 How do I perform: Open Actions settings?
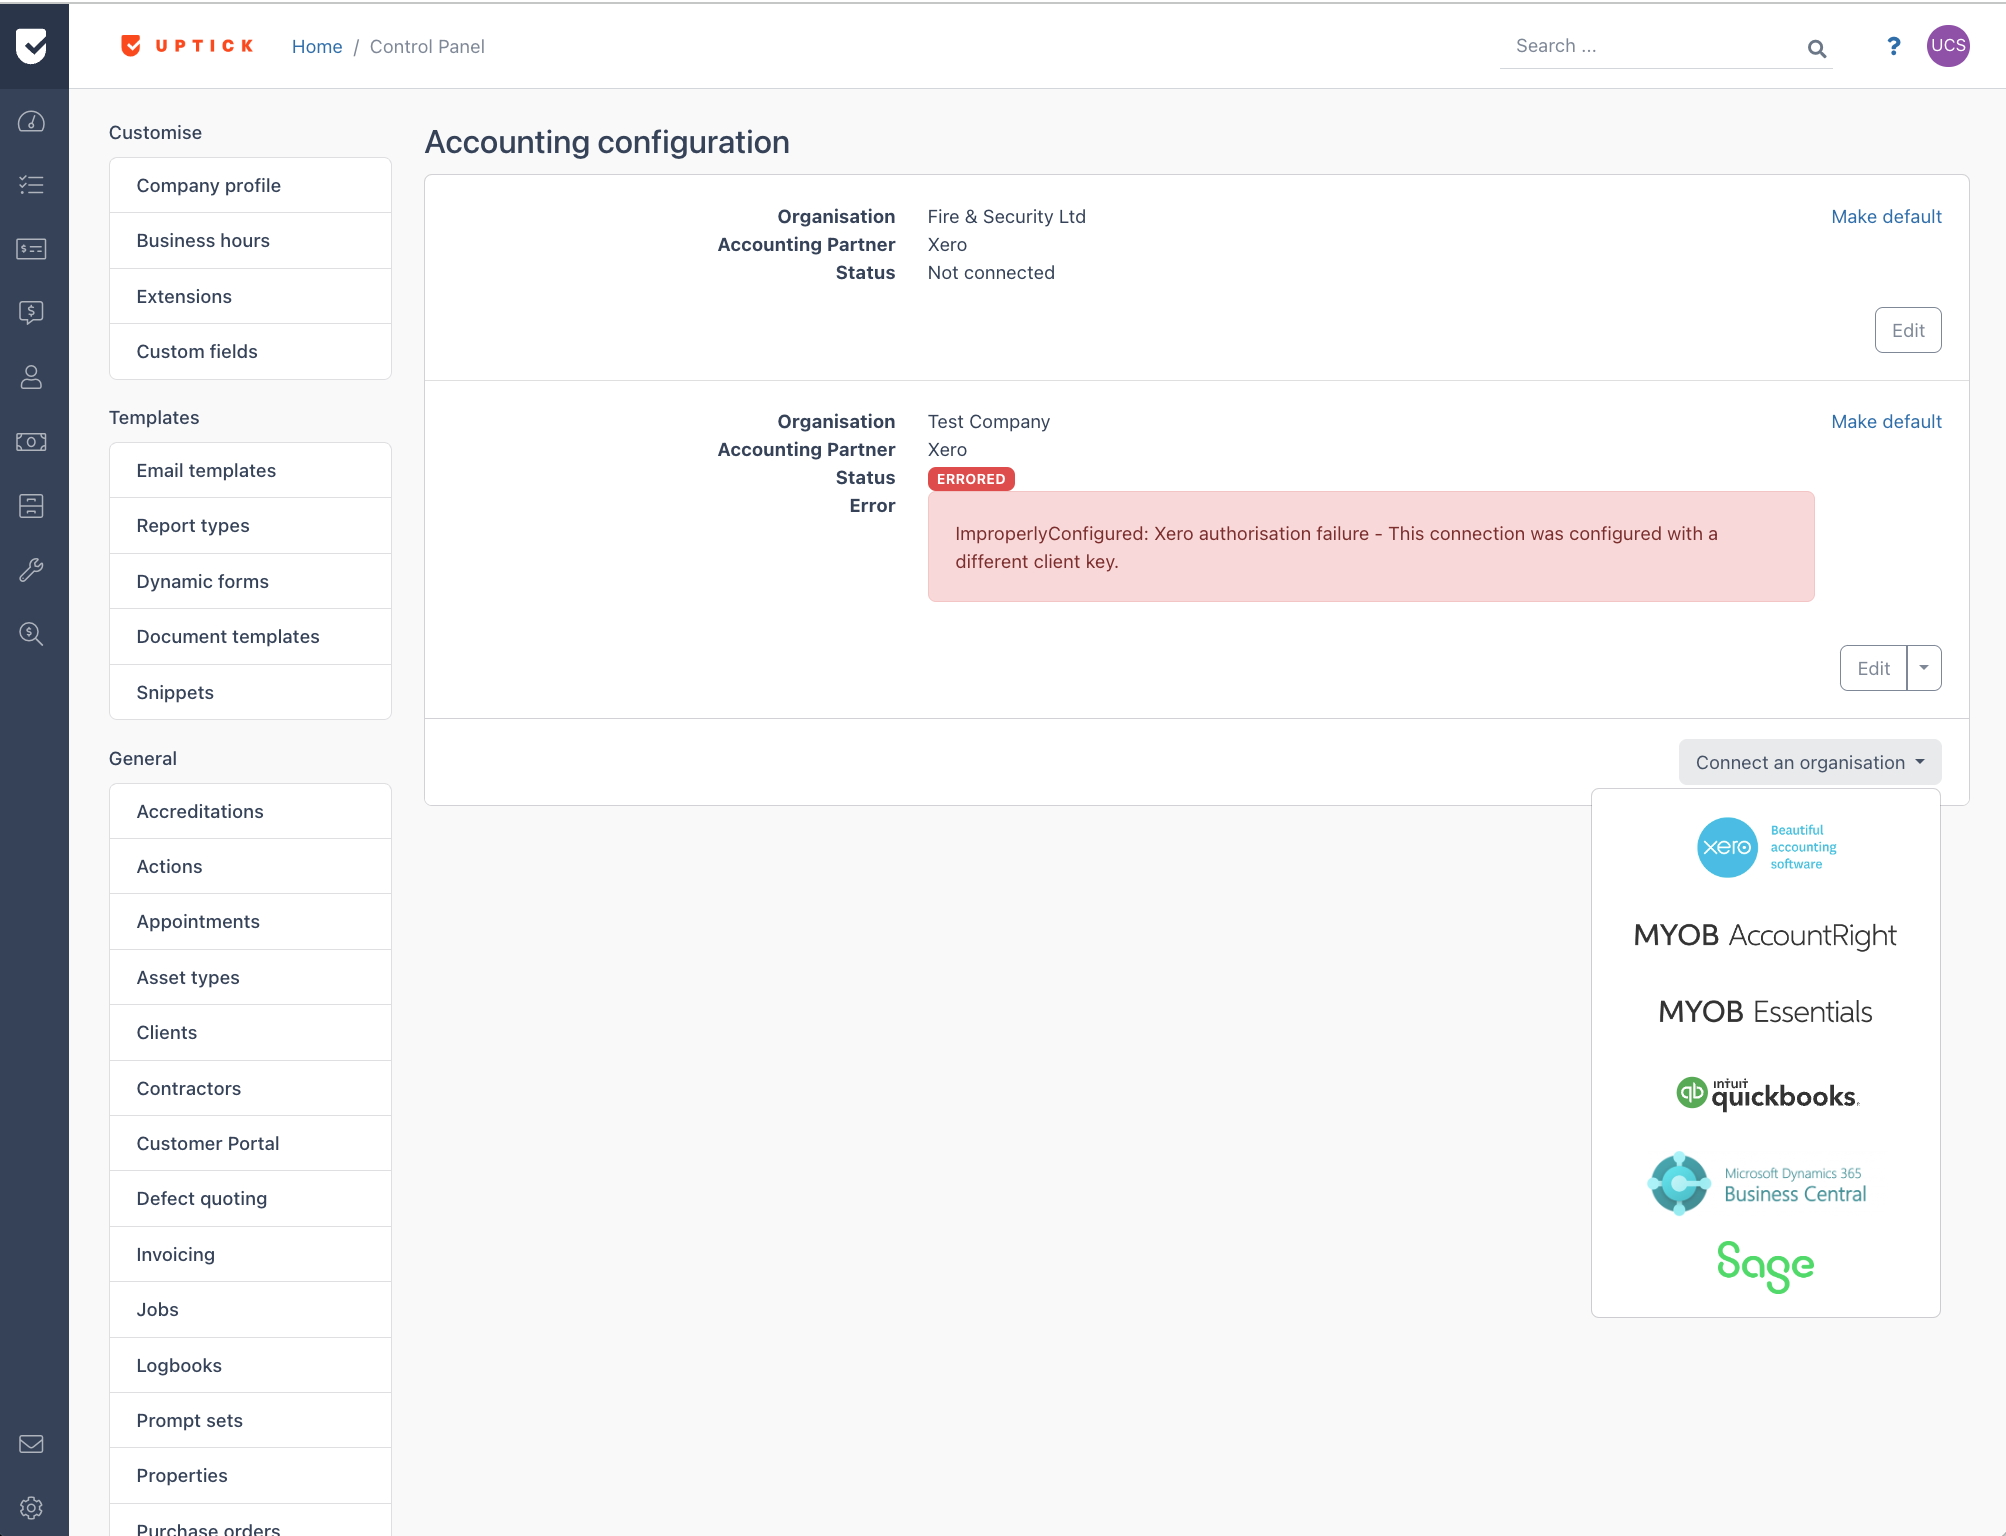(250, 867)
